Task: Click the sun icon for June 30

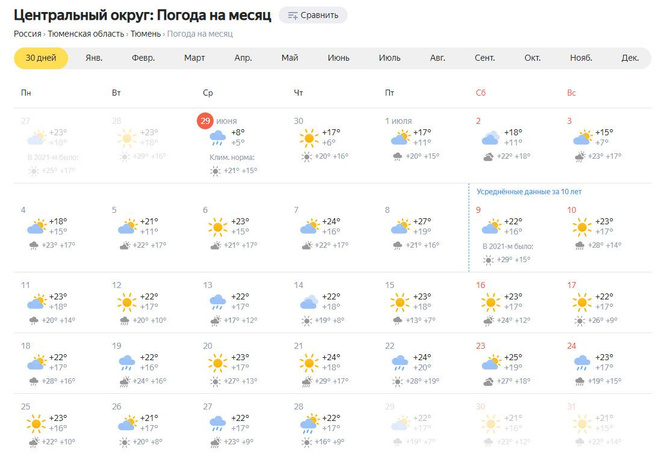Action: coord(308,138)
